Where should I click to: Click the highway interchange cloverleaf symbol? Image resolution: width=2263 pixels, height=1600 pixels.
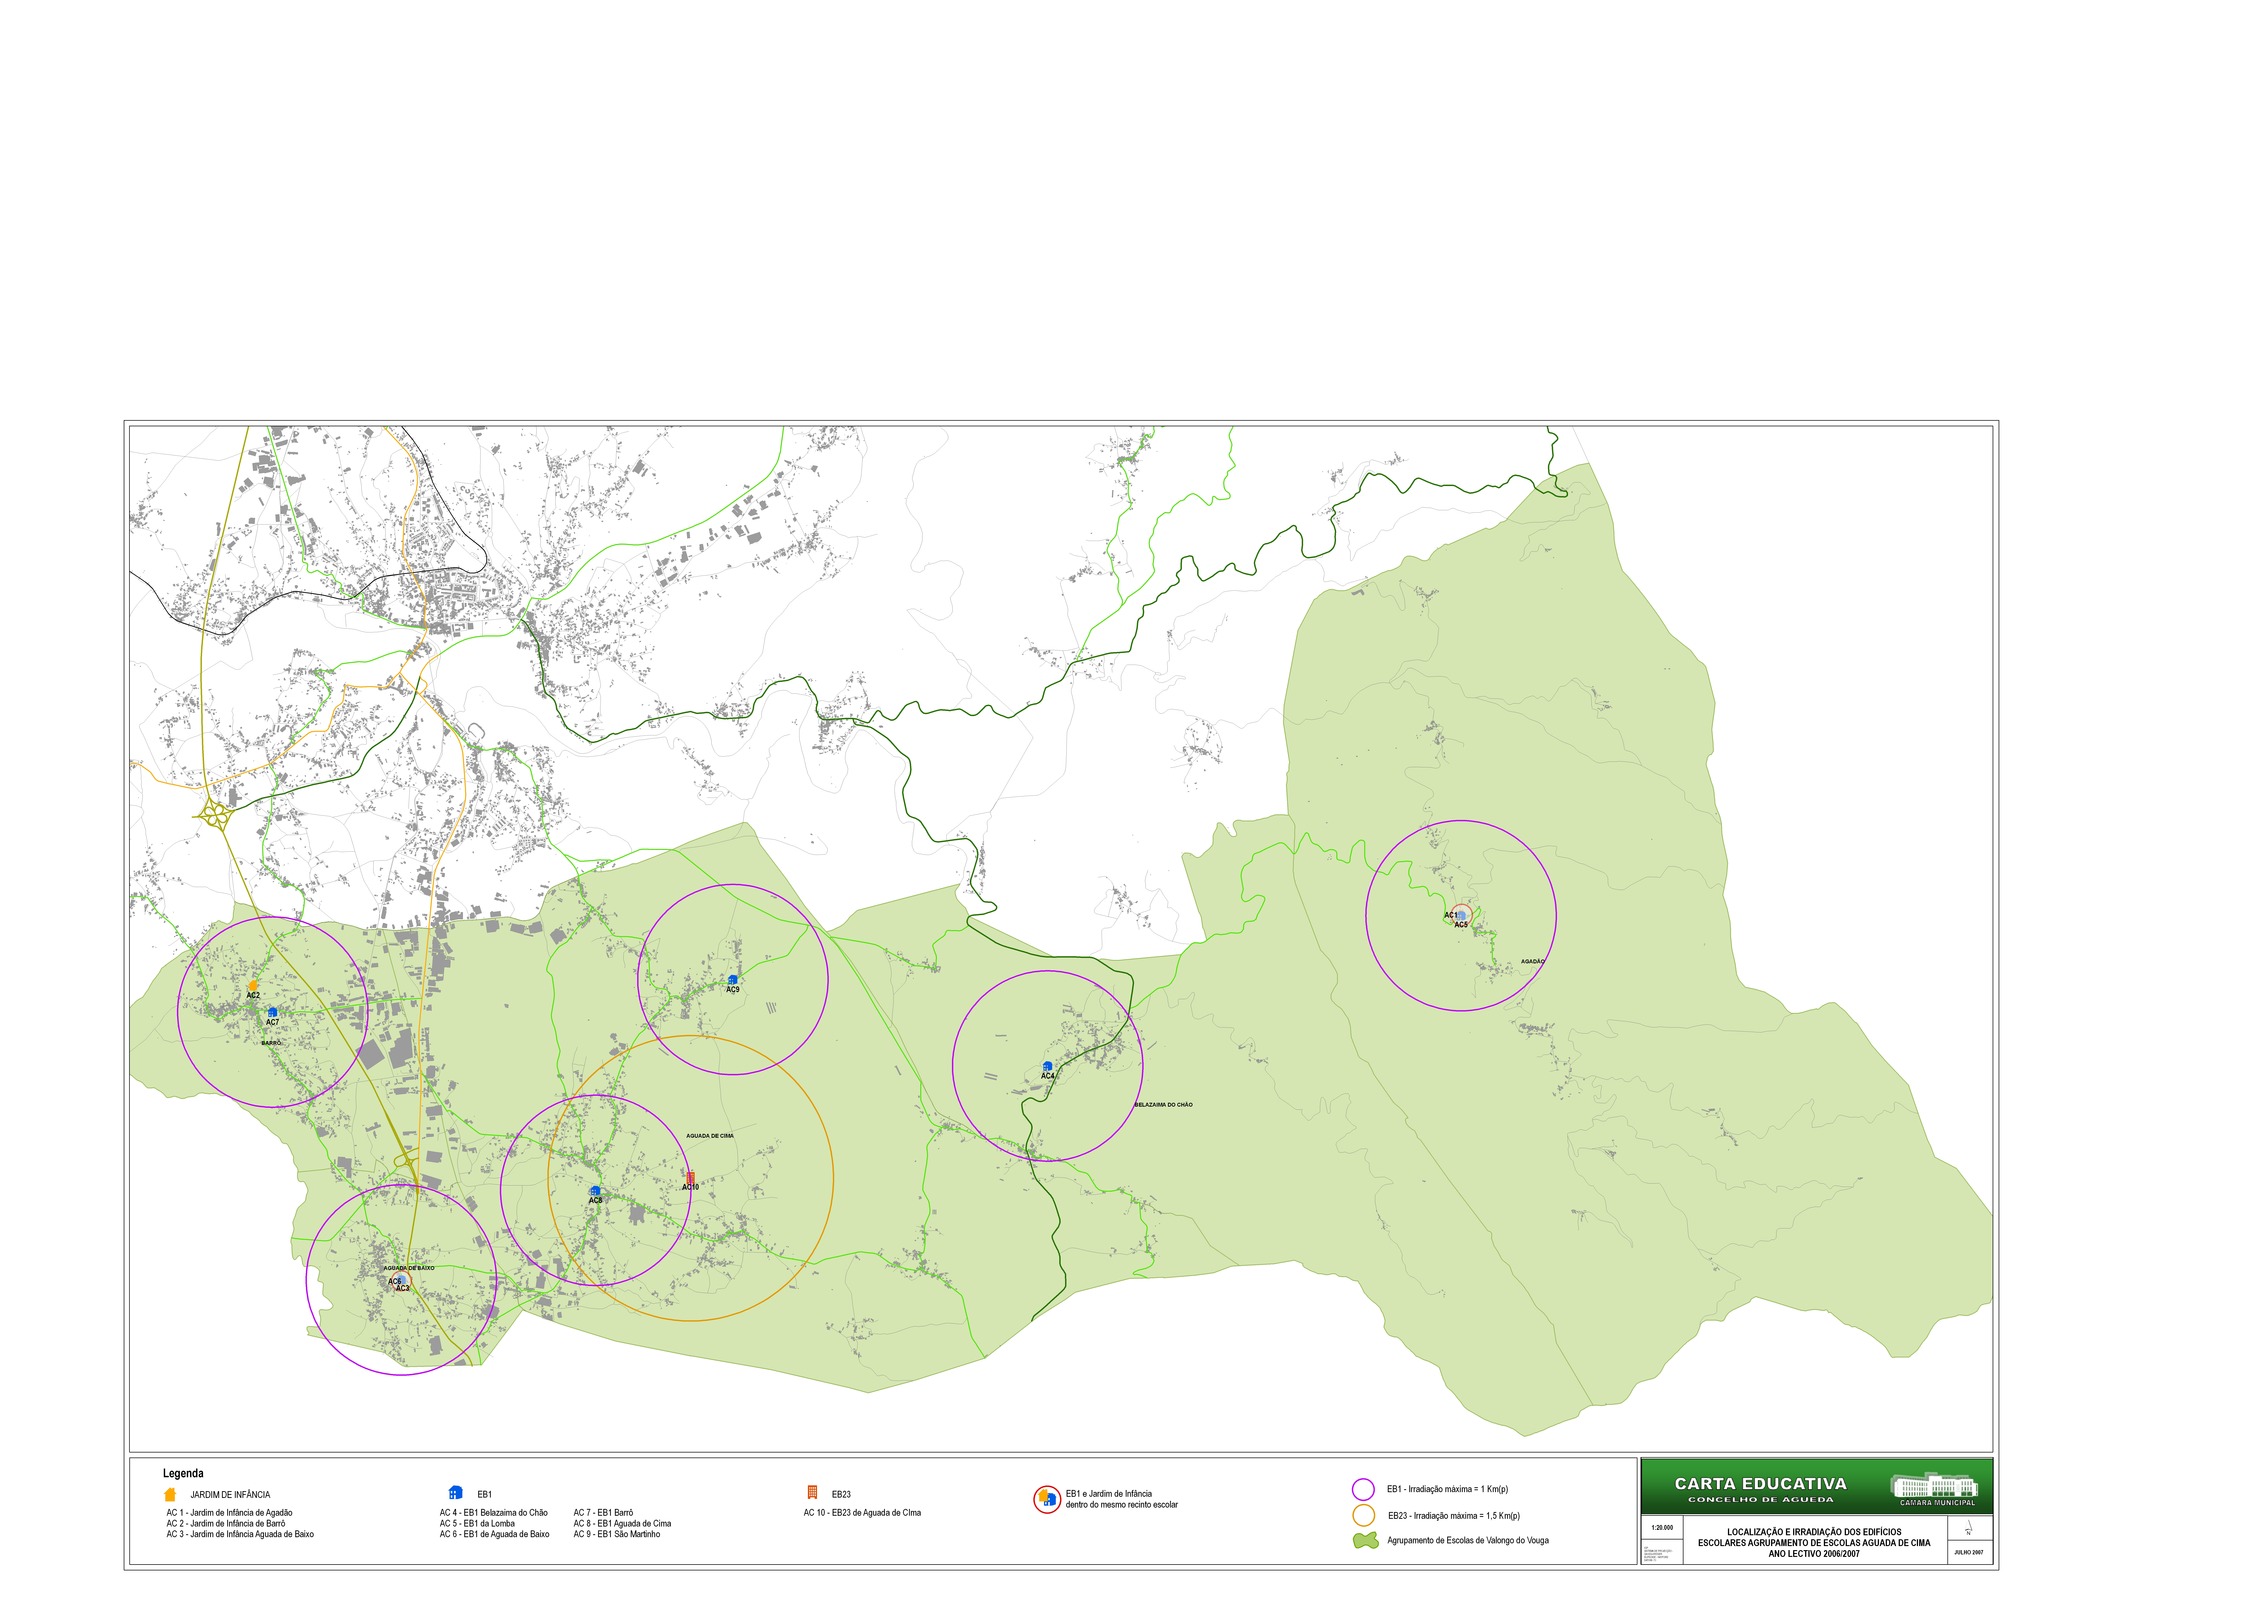coord(215,815)
